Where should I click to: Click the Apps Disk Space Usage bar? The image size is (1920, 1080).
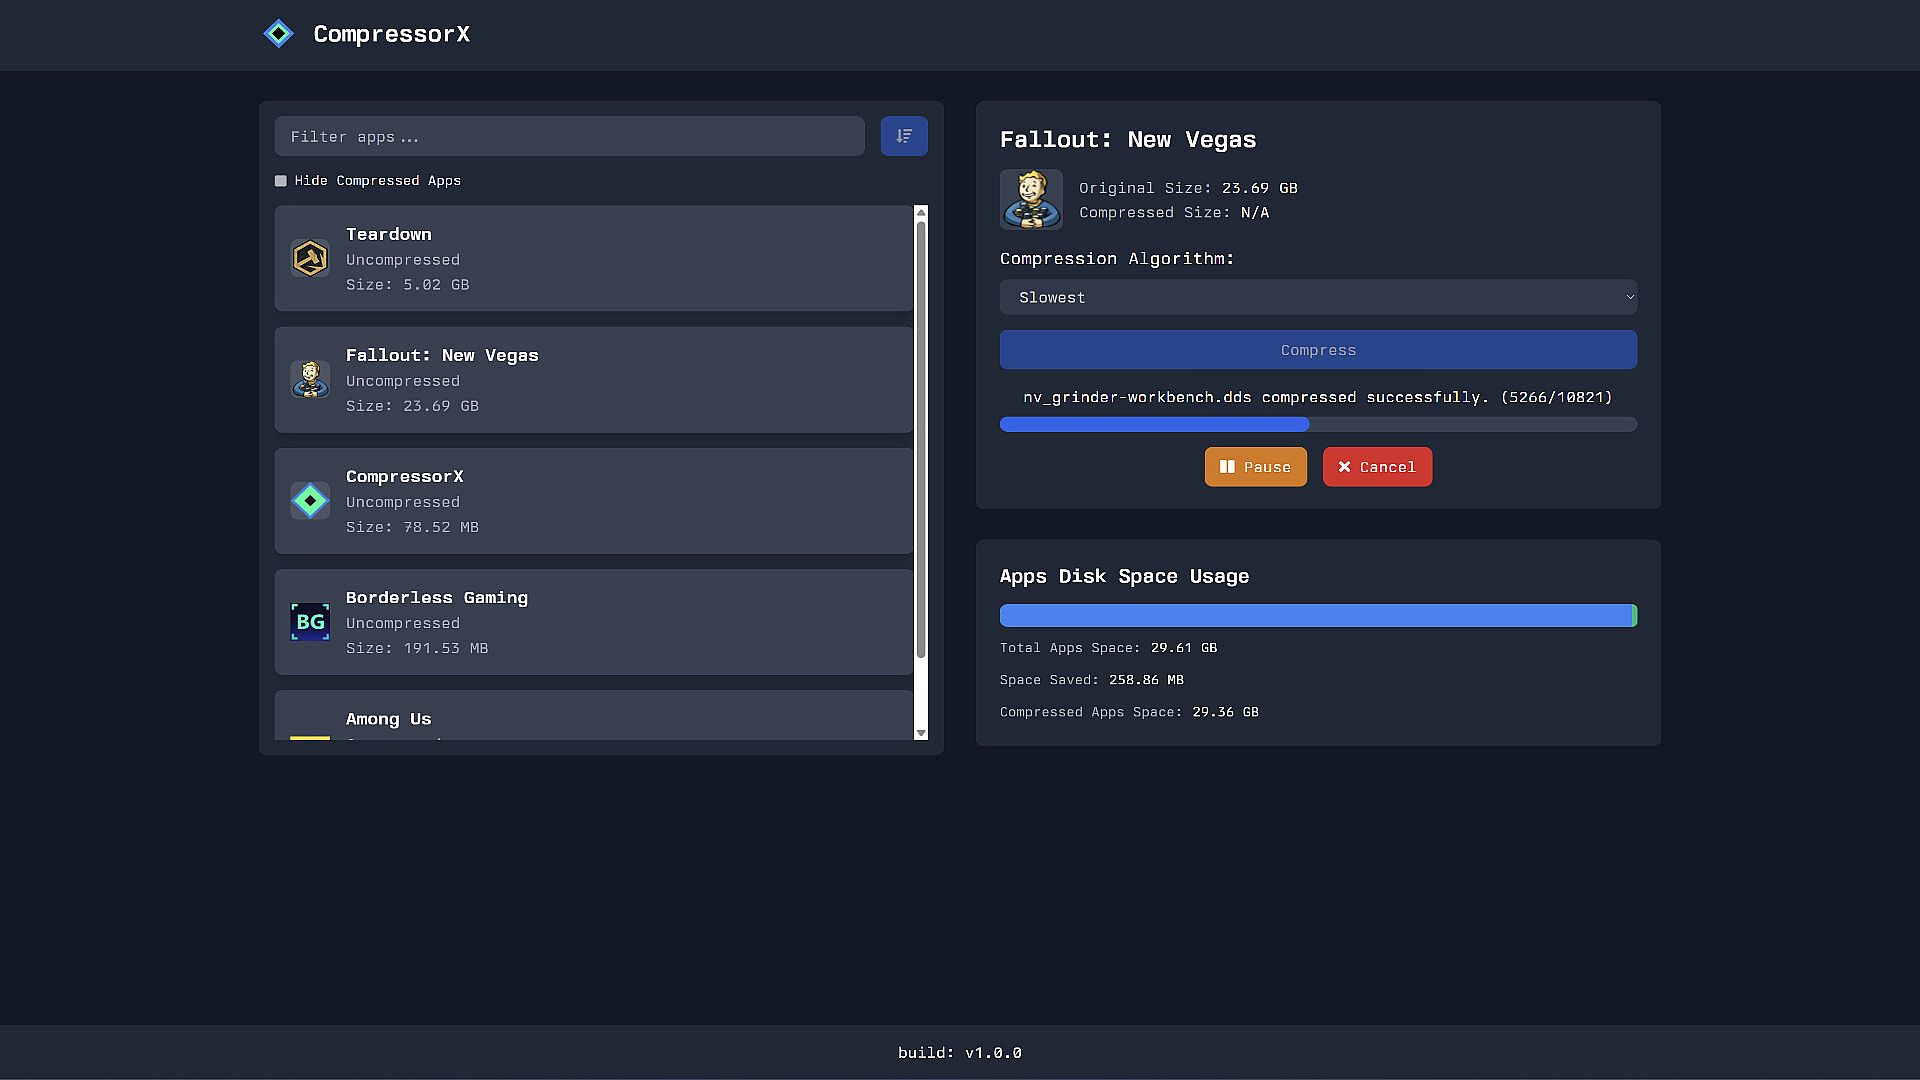[1318, 616]
